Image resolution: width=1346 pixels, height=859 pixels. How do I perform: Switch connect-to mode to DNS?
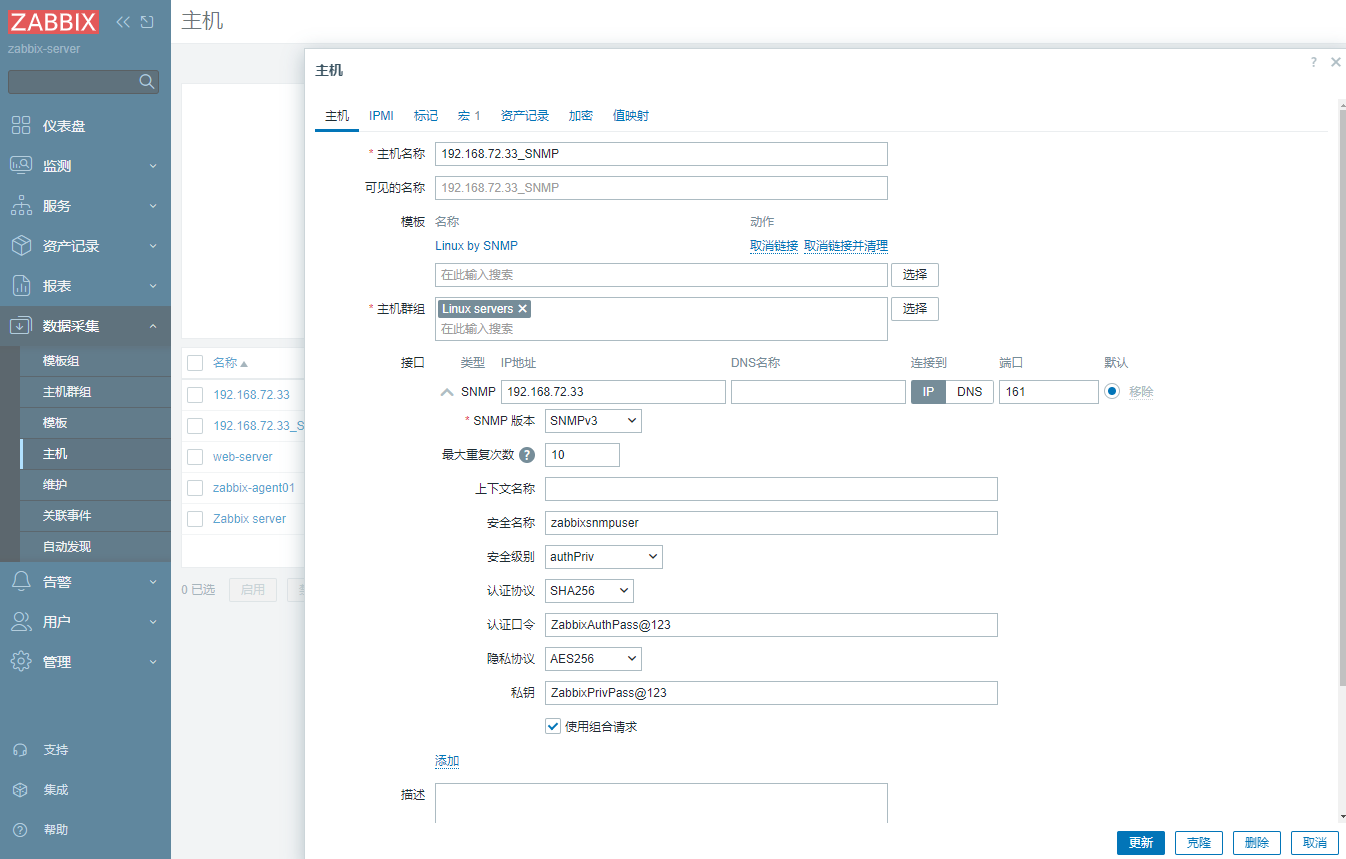tap(969, 392)
